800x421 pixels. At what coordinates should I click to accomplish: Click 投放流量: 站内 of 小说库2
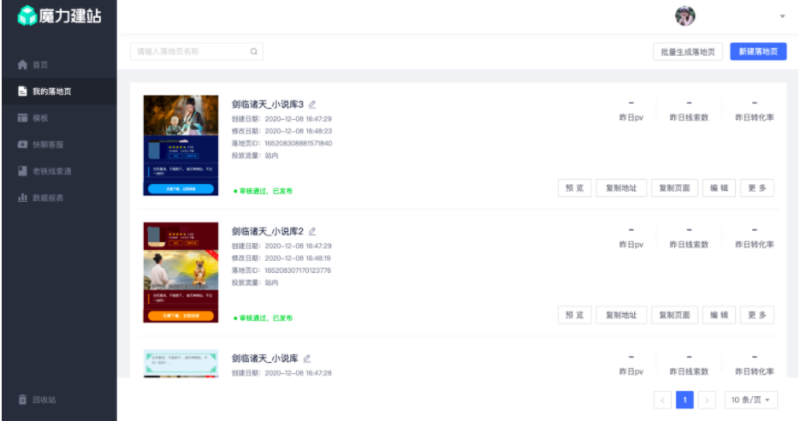tap(255, 283)
